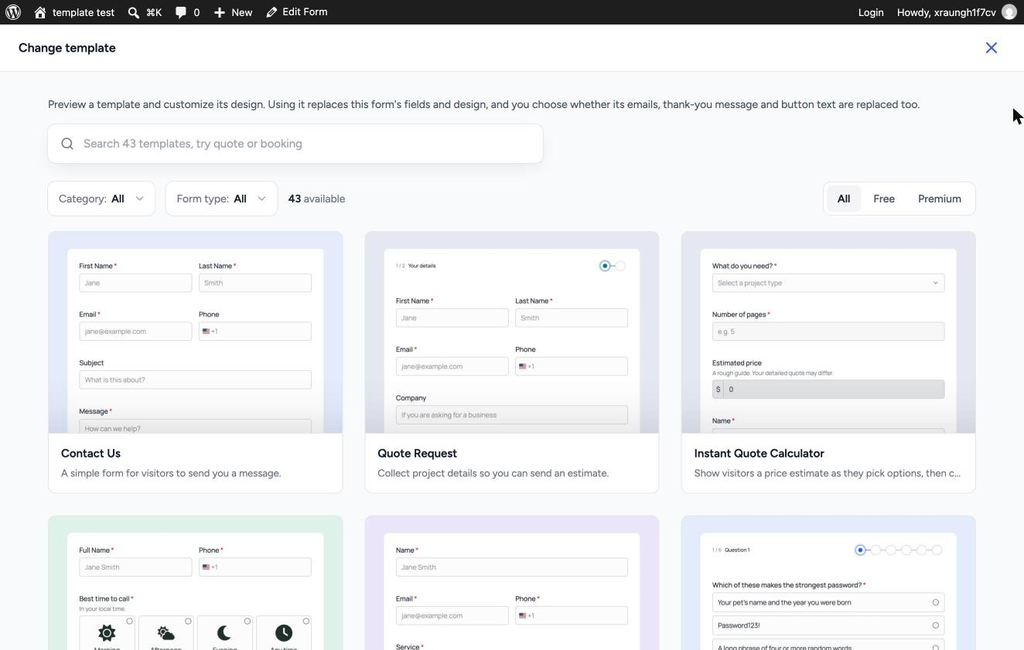Screen dimensions: 1024x650
Task: Select the Morning sun icon option
Action: 106,632
